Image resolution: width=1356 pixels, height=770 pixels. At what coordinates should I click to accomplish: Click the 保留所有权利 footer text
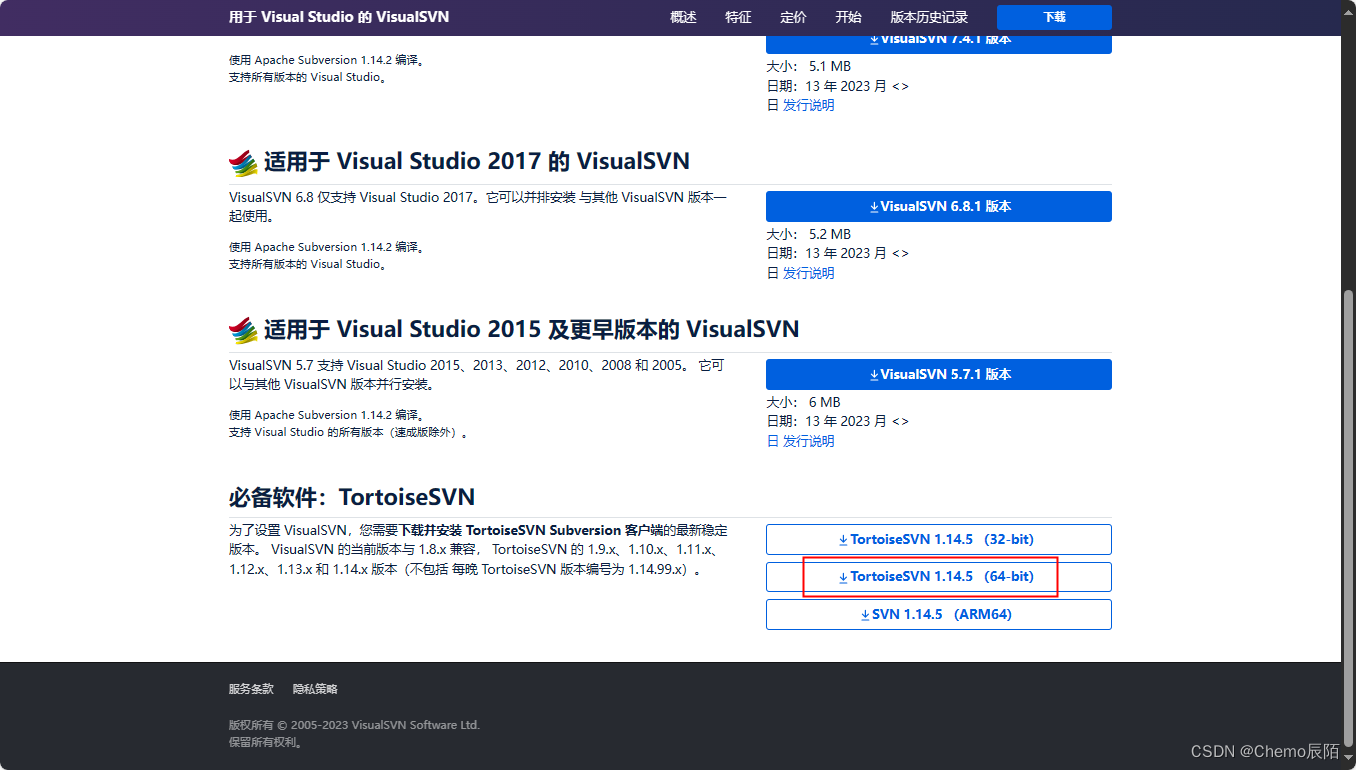coord(265,743)
